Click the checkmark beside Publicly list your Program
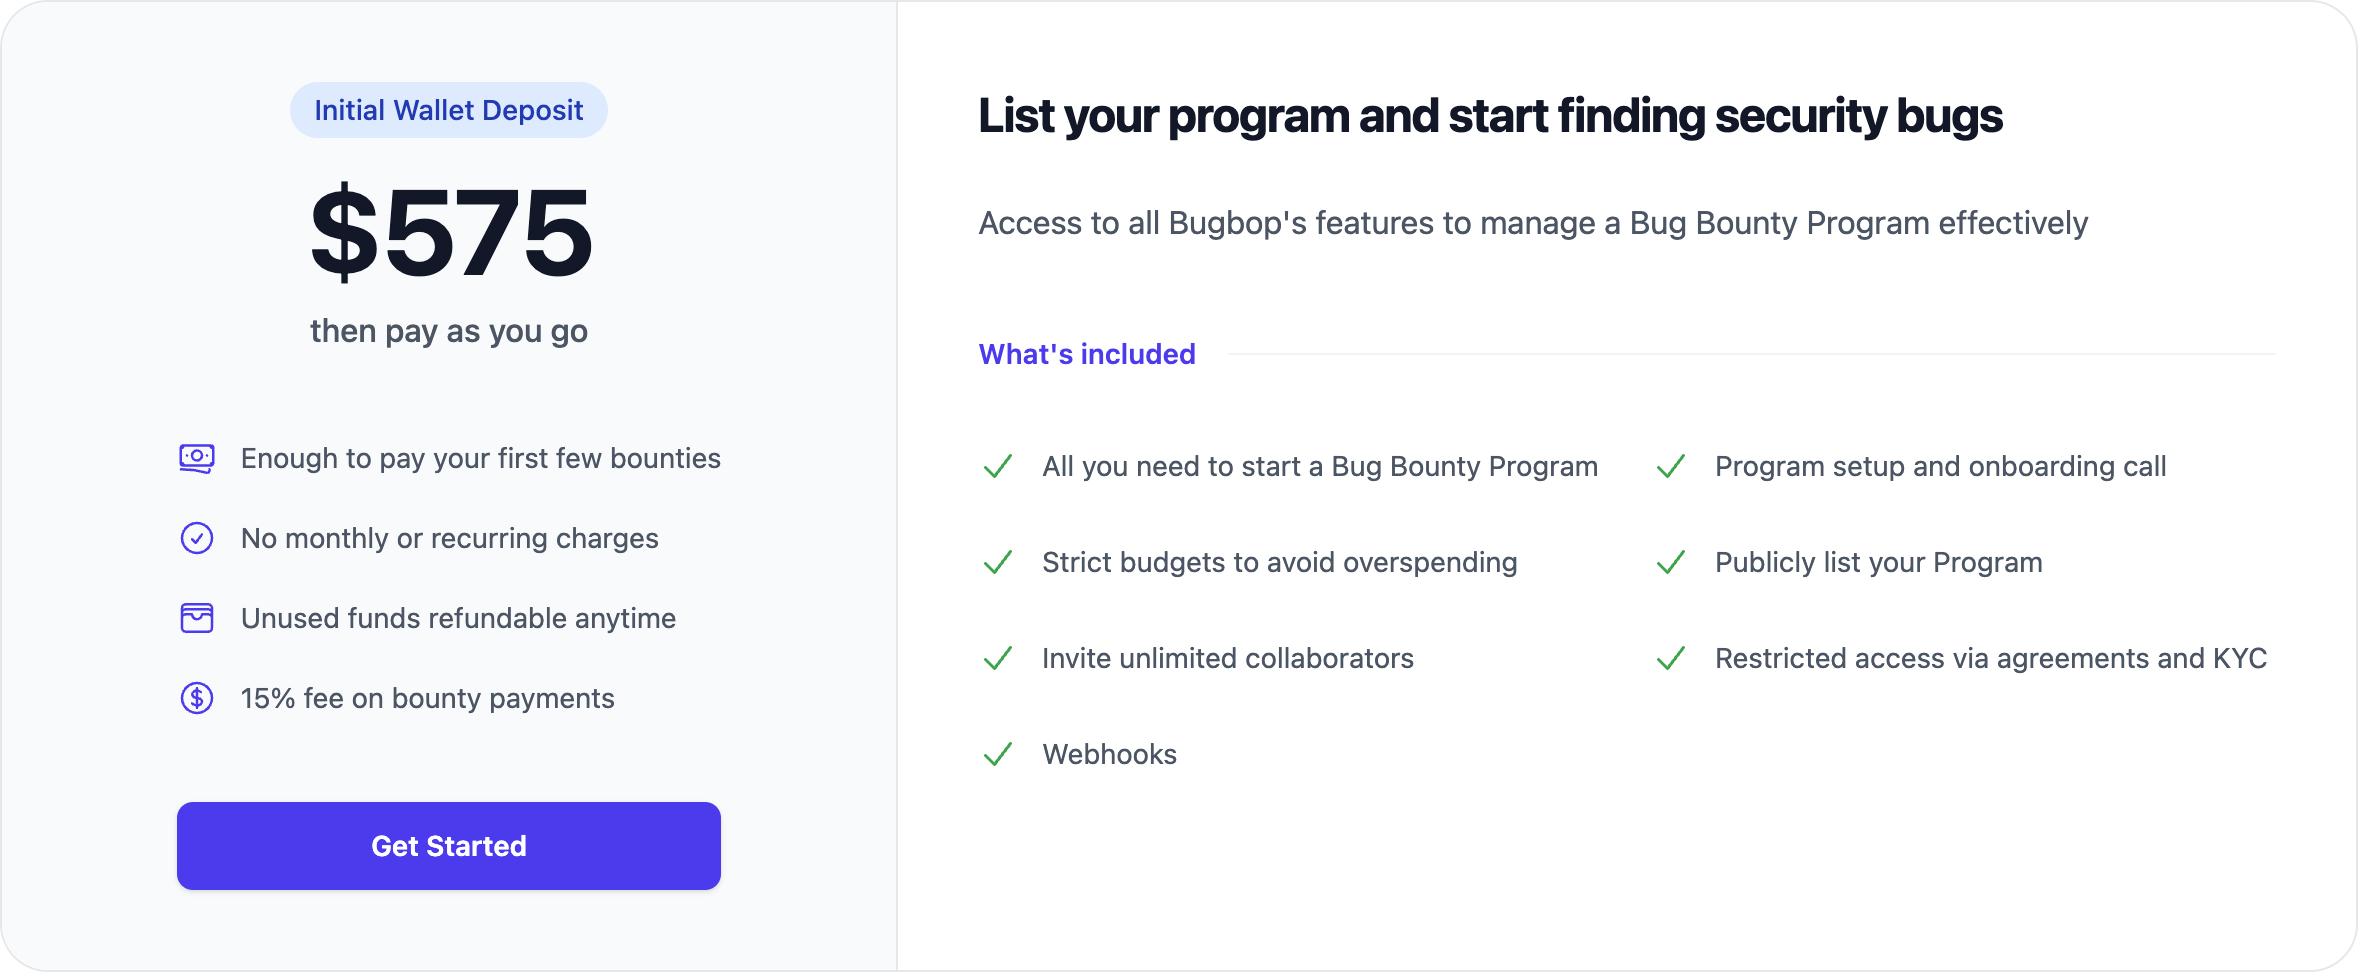Image resolution: width=2358 pixels, height=972 pixels. coord(1670,563)
